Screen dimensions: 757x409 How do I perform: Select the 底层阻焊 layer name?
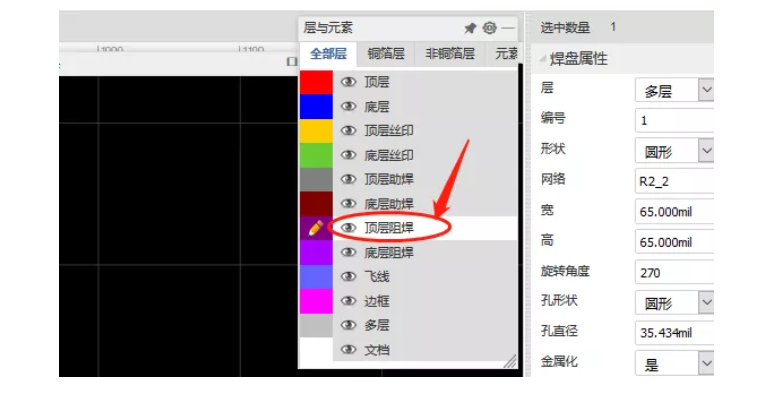click(389, 253)
